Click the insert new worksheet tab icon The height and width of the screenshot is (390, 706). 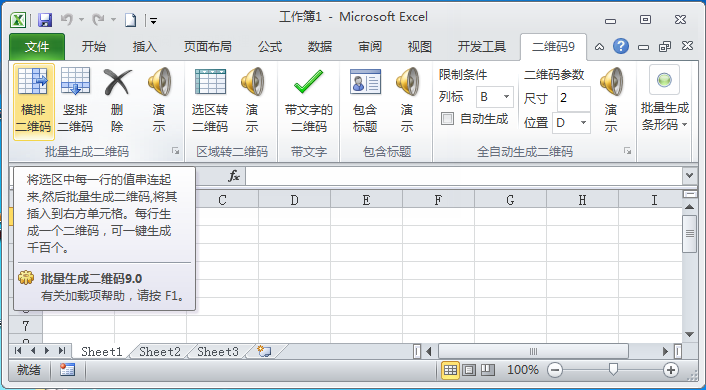click(x=264, y=351)
